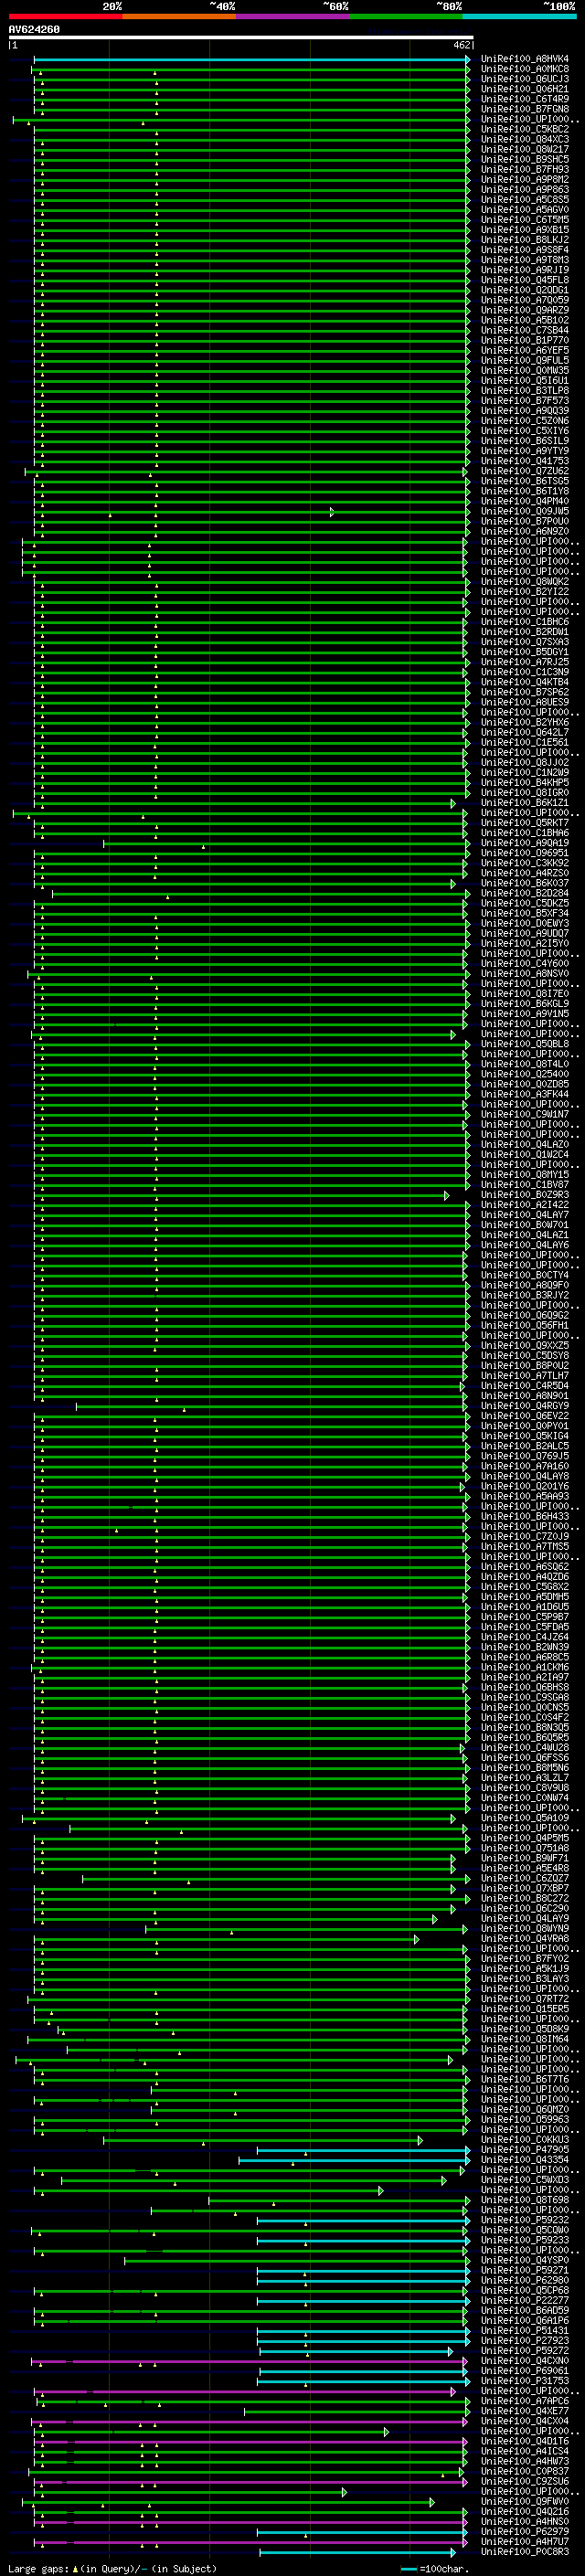Click the UniRef100_C5DSY8 label
Image resolution: width=585 pixels, height=2576 pixels.
click(525, 1355)
